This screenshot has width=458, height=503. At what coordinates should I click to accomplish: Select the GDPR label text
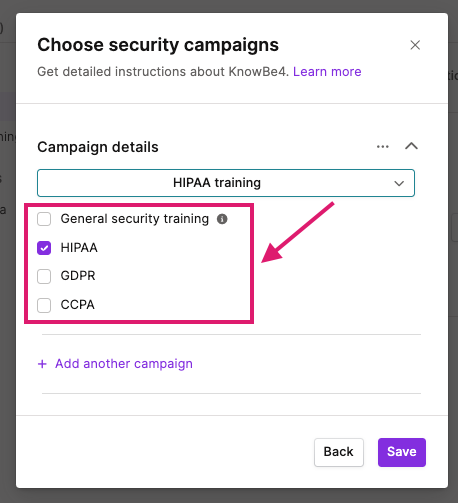[78, 276]
